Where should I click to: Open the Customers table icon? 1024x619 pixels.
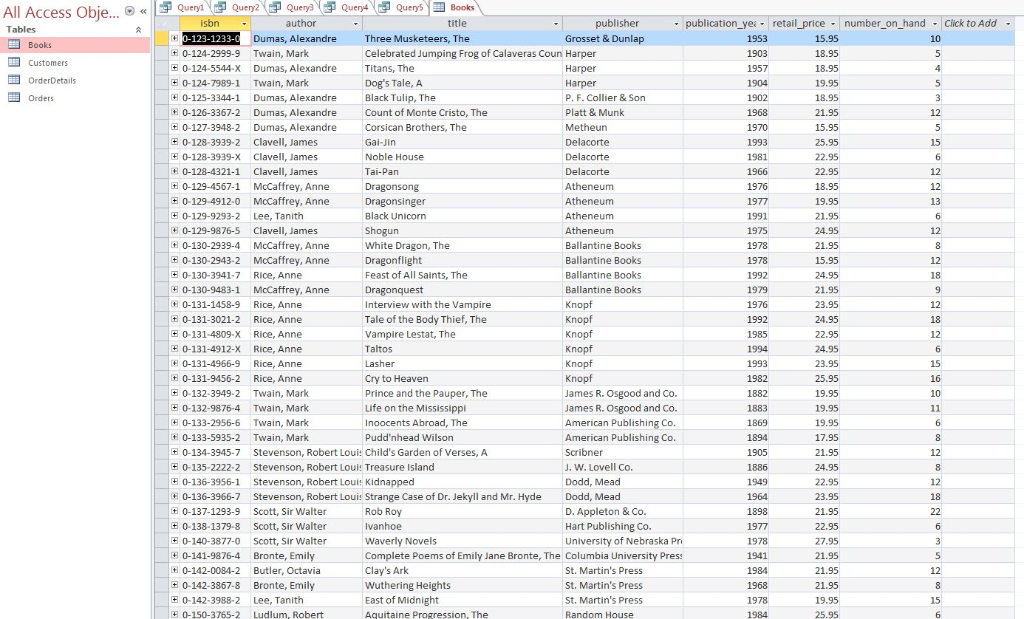pyautogui.click(x=14, y=62)
